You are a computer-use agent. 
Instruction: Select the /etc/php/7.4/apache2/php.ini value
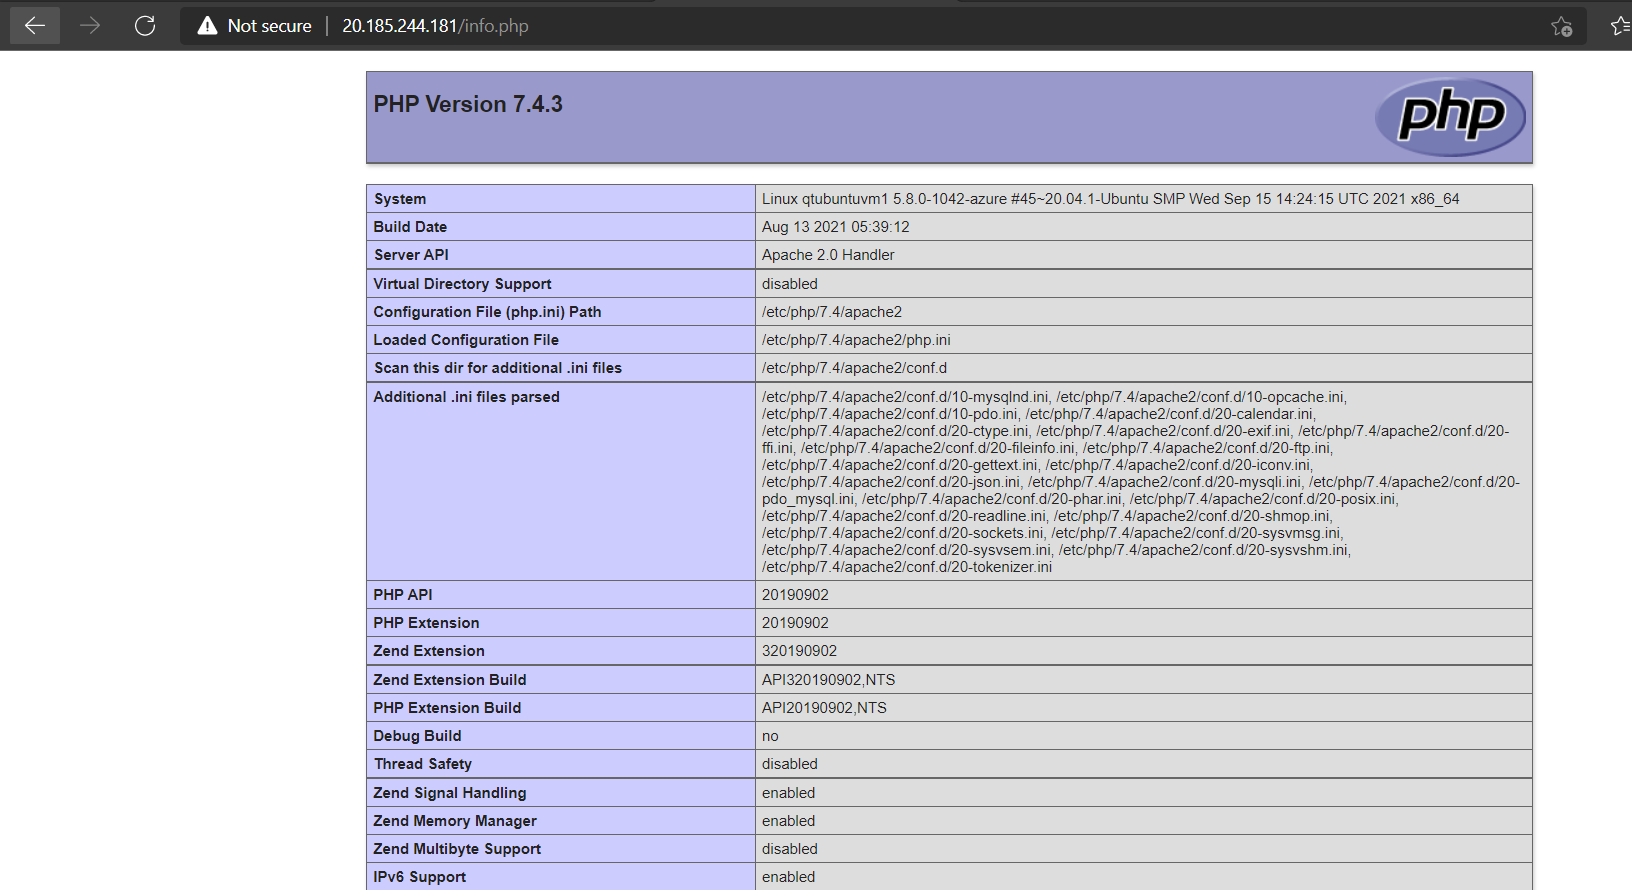click(856, 340)
